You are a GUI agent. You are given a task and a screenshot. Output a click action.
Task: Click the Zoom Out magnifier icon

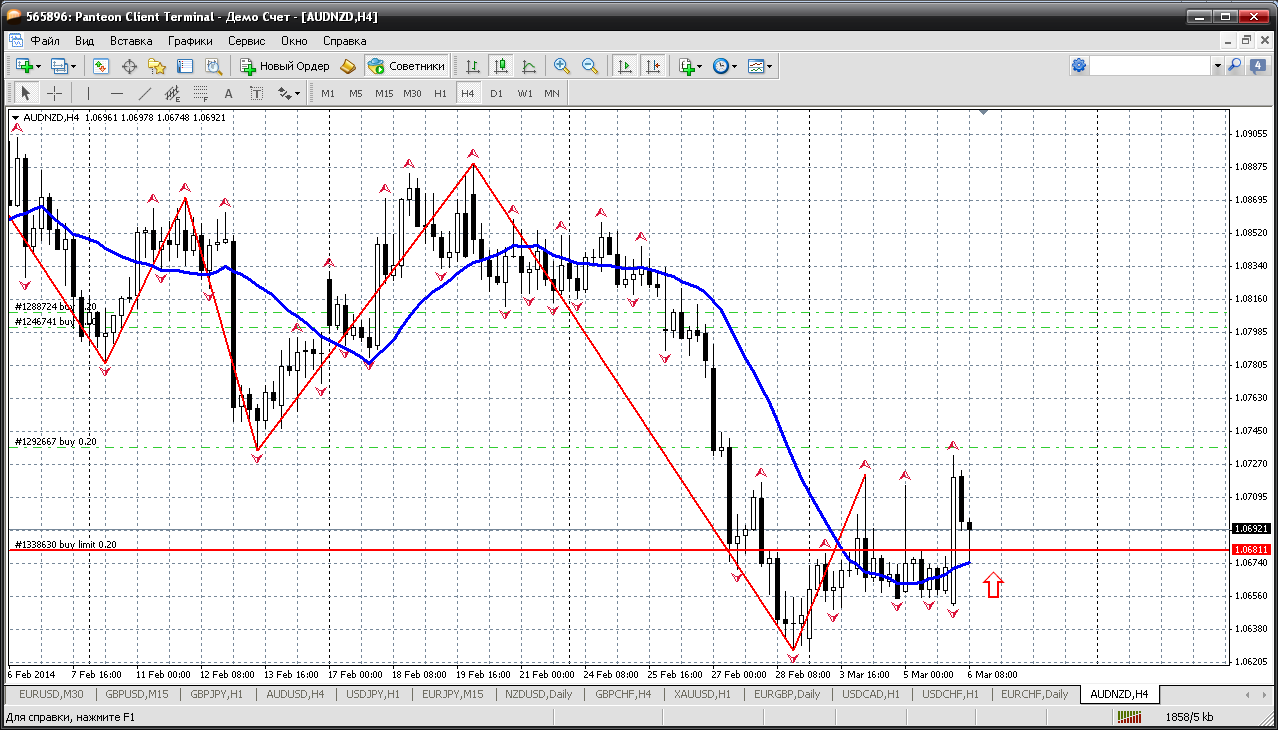590,66
